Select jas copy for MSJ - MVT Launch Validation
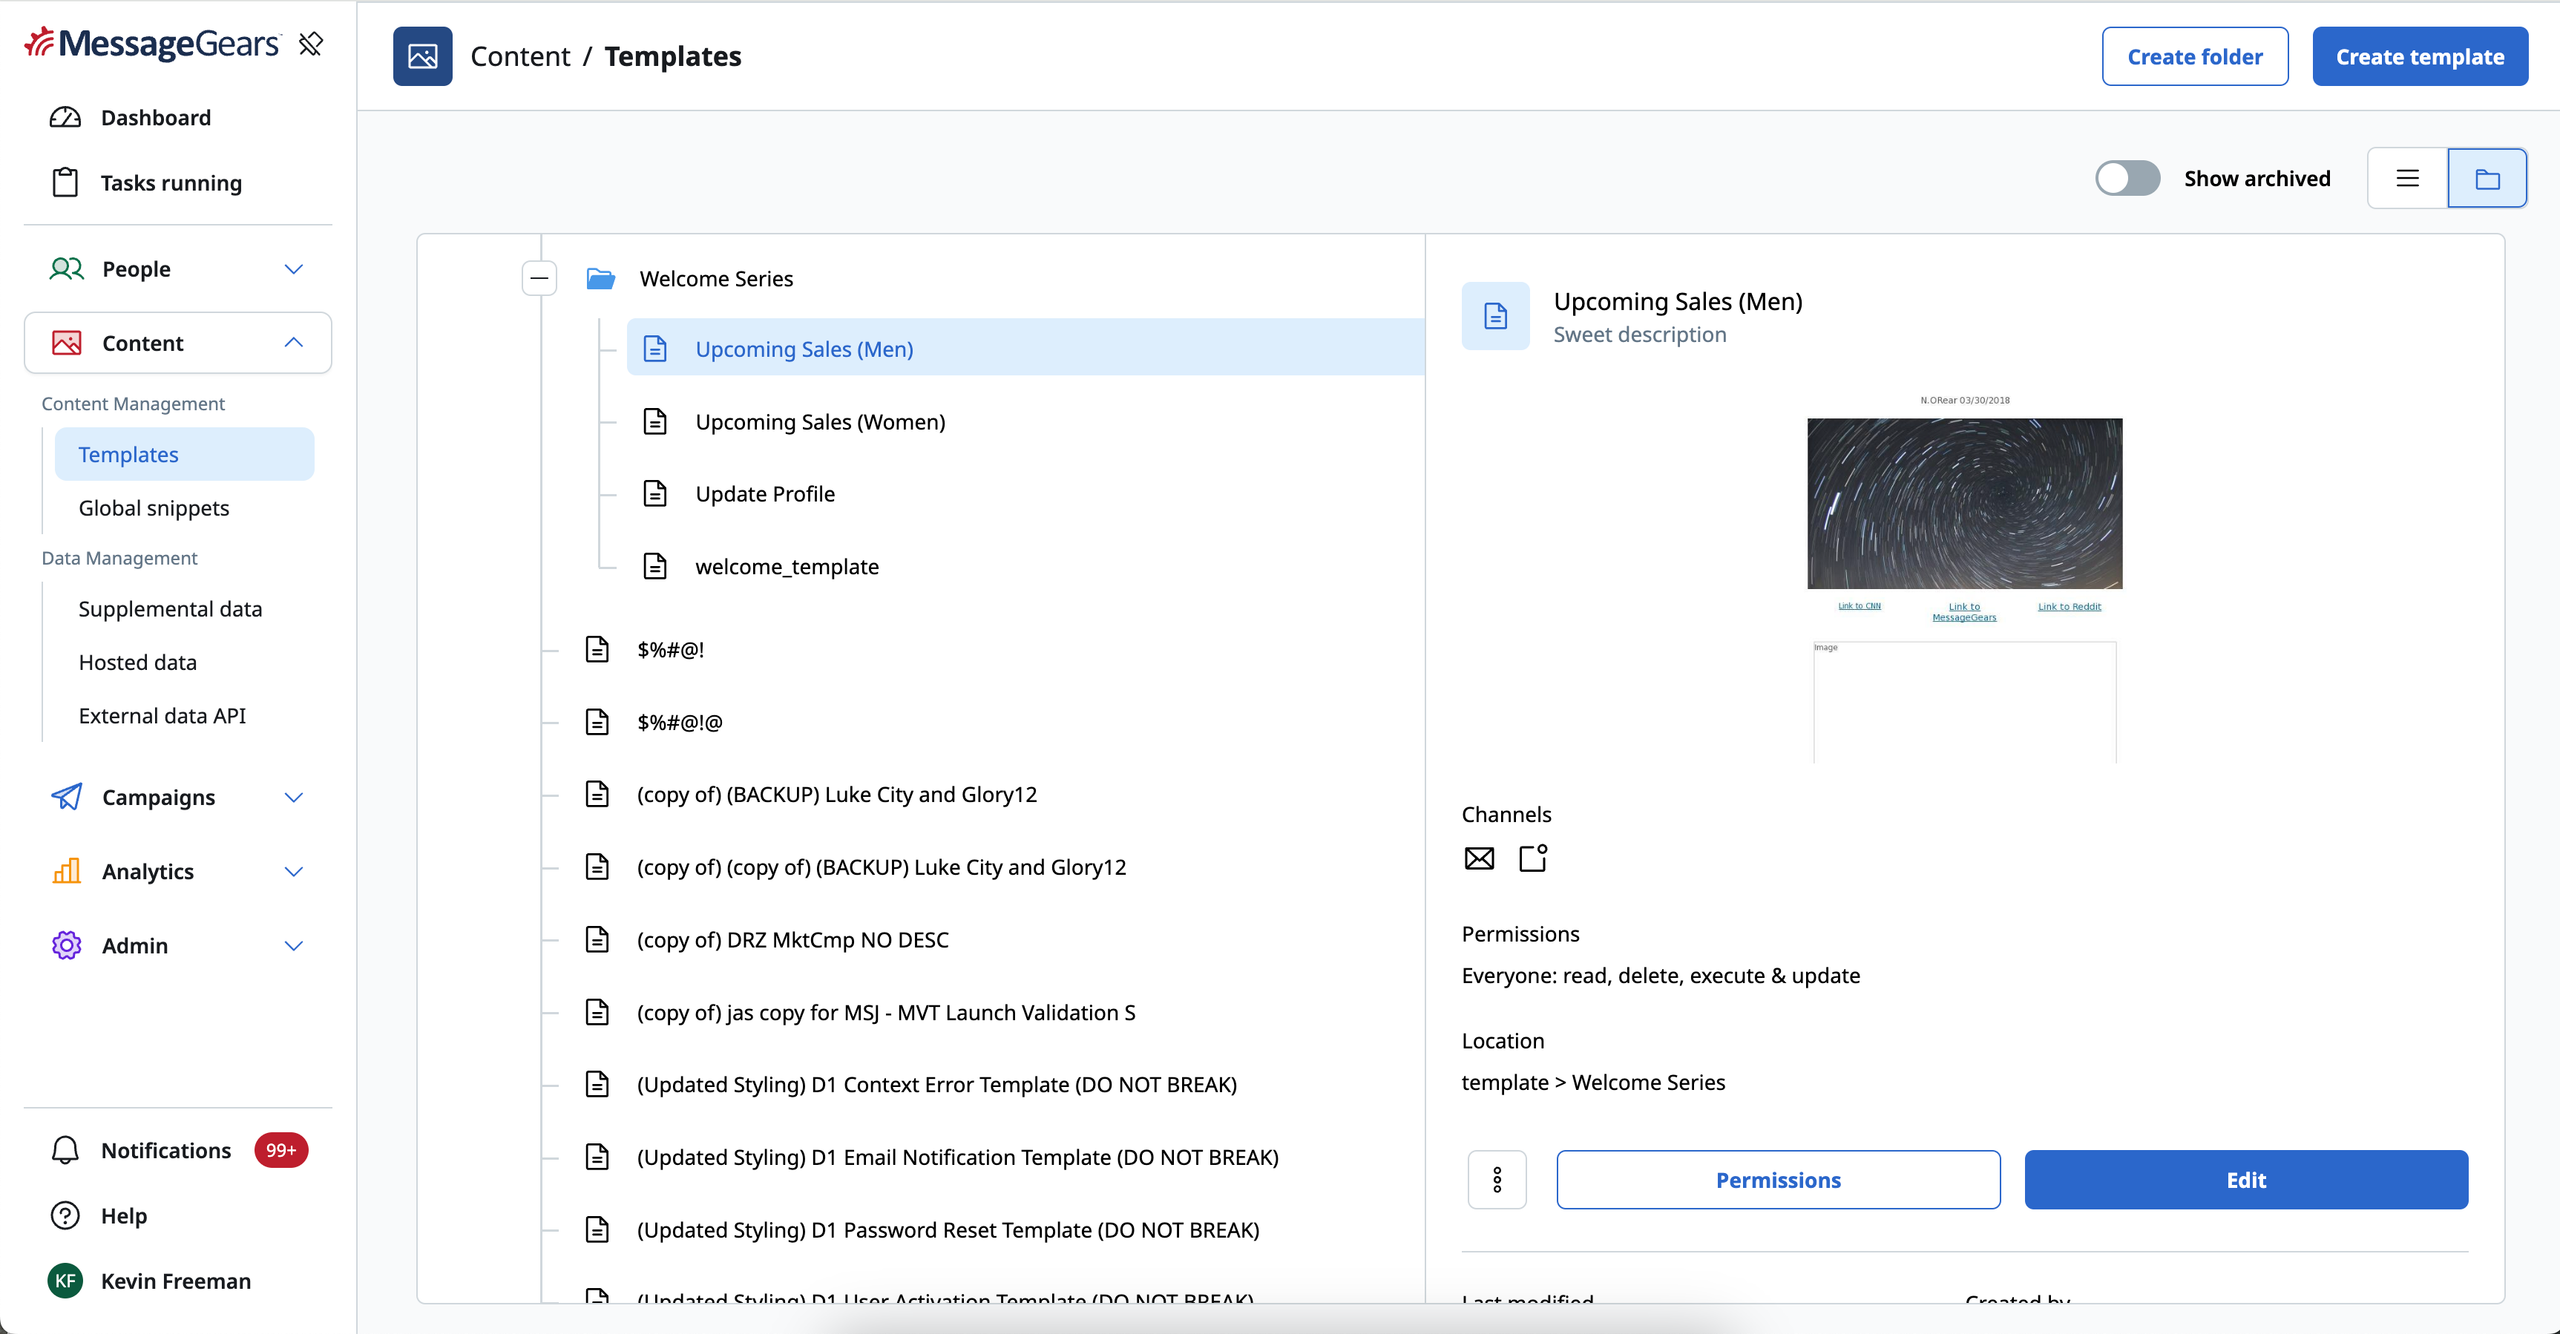This screenshot has height=1334, width=2560. coord(886,1012)
